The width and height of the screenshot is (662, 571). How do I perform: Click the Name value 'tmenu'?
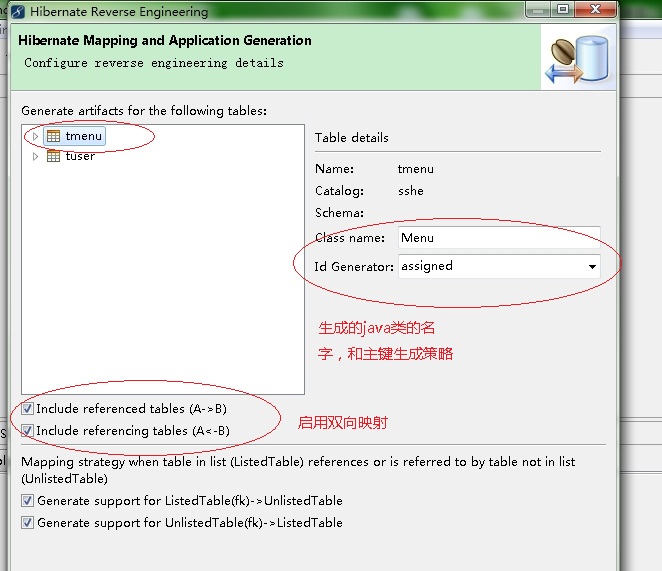pyautogui.click(x=415, y=169)
